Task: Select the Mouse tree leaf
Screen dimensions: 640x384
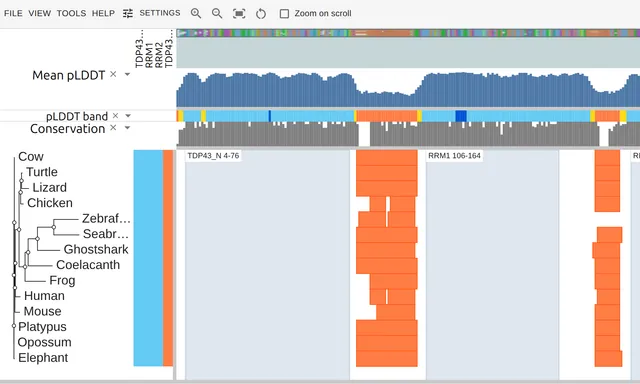Action: (x=42, y=312)
